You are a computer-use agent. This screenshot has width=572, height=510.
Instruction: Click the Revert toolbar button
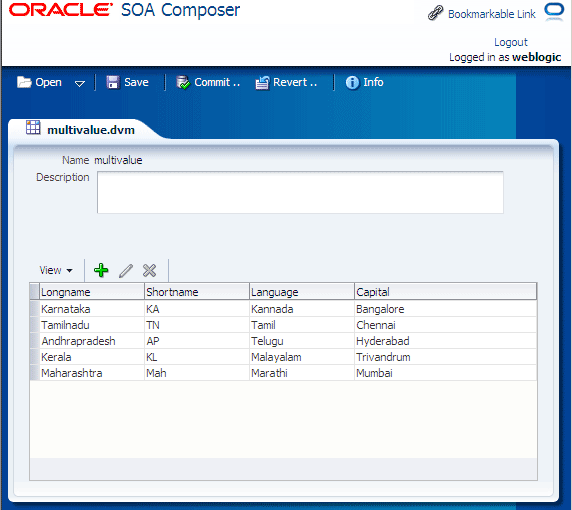click(x=286, y=82)
